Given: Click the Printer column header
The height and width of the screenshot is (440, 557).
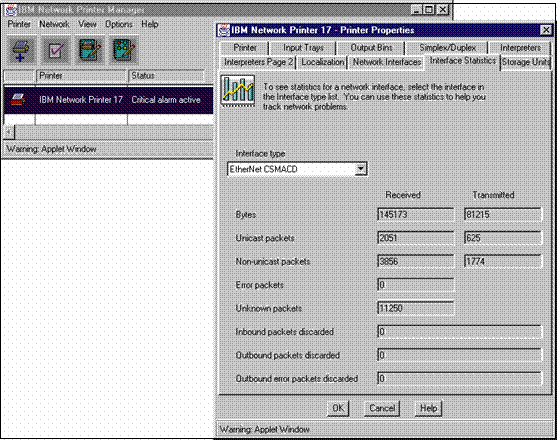Looking at the screenshot, I should (82, 76).
